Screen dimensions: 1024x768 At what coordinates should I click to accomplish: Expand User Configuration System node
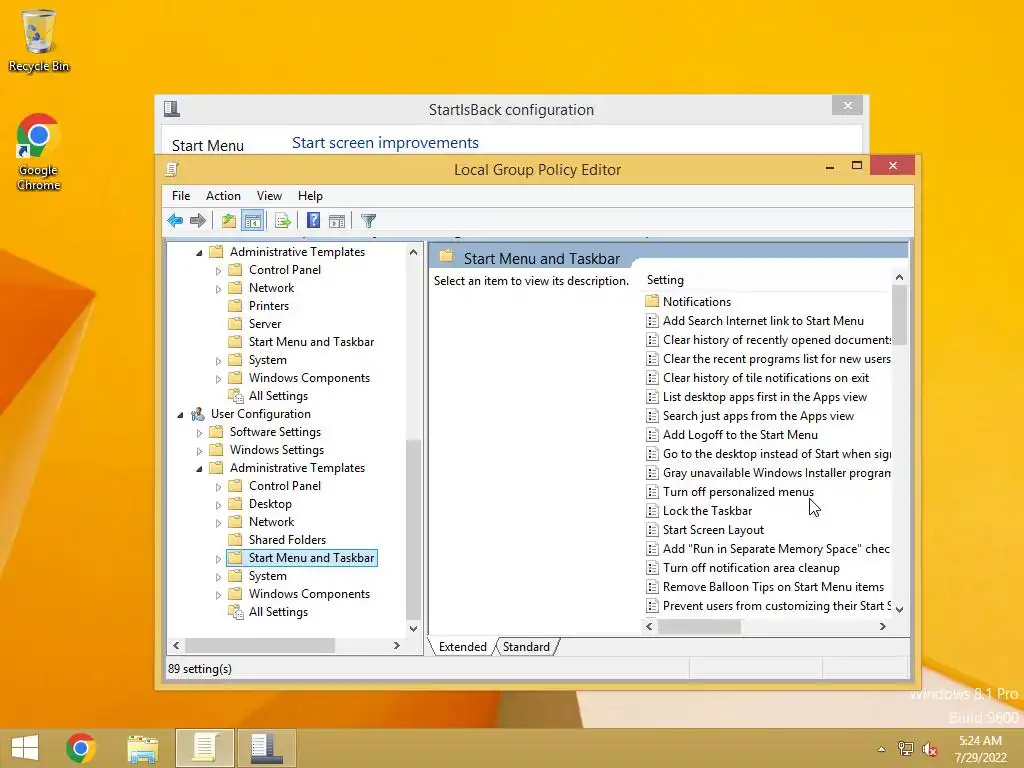[218, 577]
